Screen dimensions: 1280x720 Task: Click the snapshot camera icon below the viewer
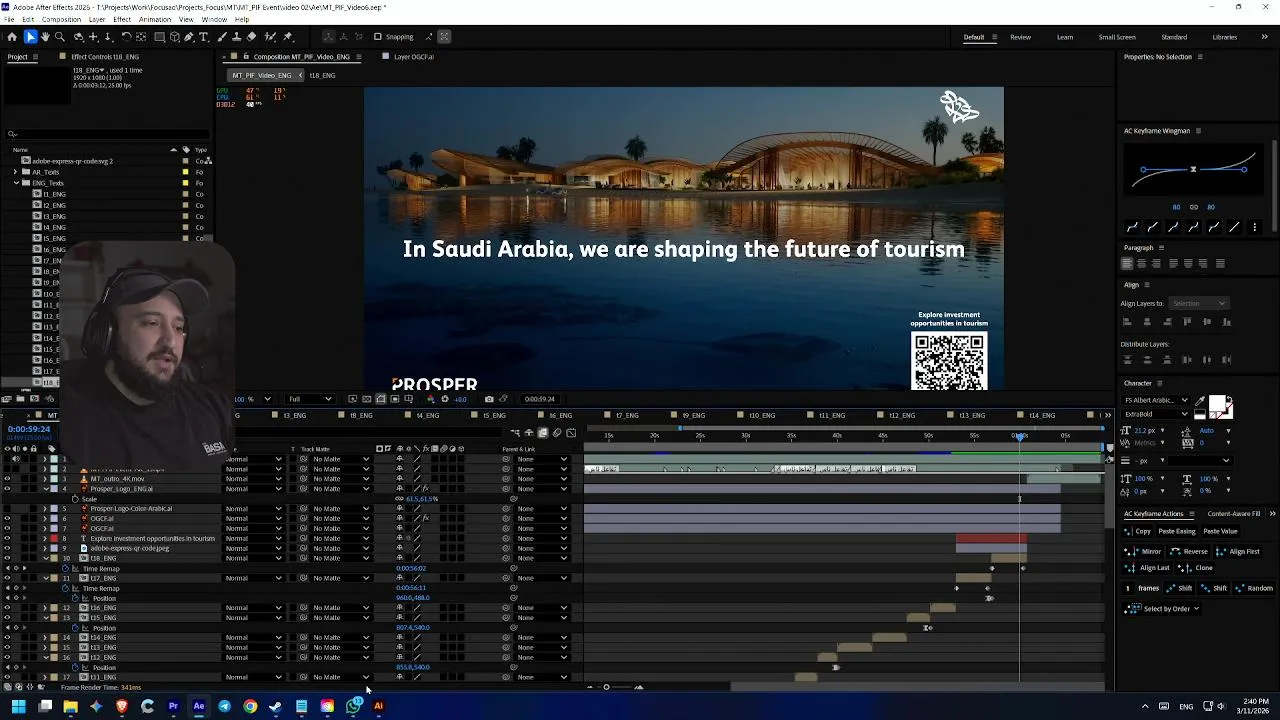pos(489,399)
